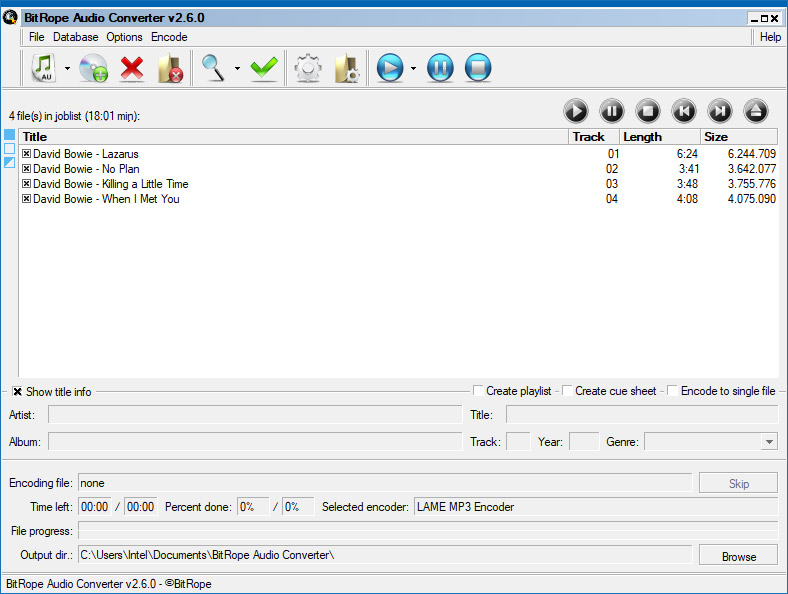Expand dropdown arrow next to add files icon
The image size is (788, 594).
click(x=67, y=69)
